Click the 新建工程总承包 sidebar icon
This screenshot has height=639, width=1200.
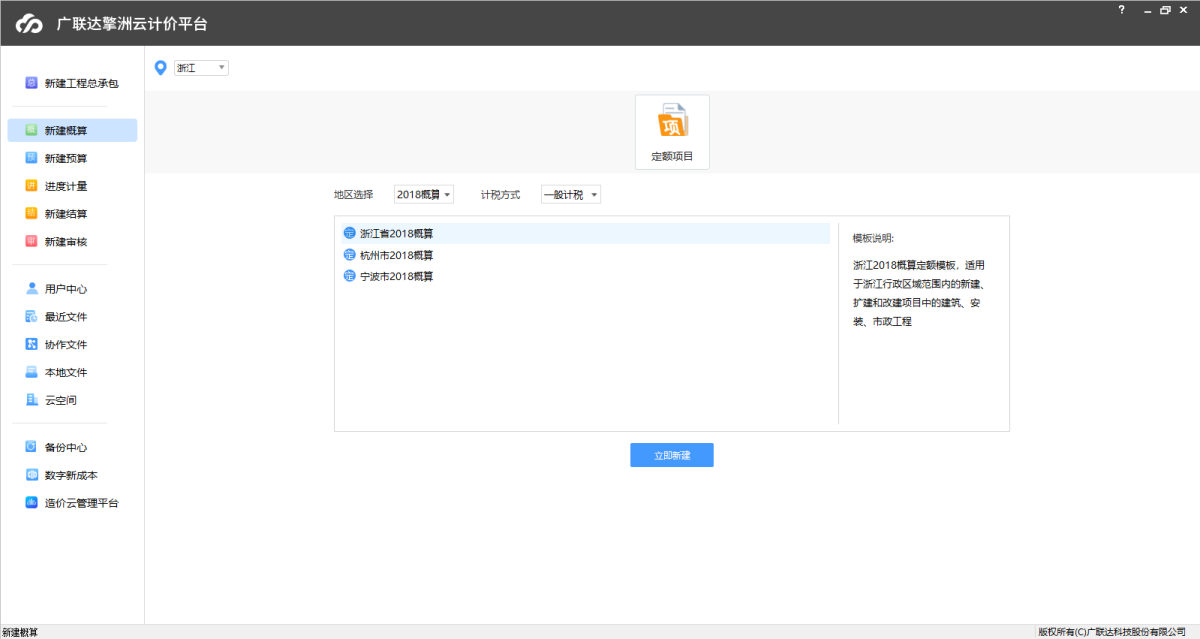pos(32,83)
